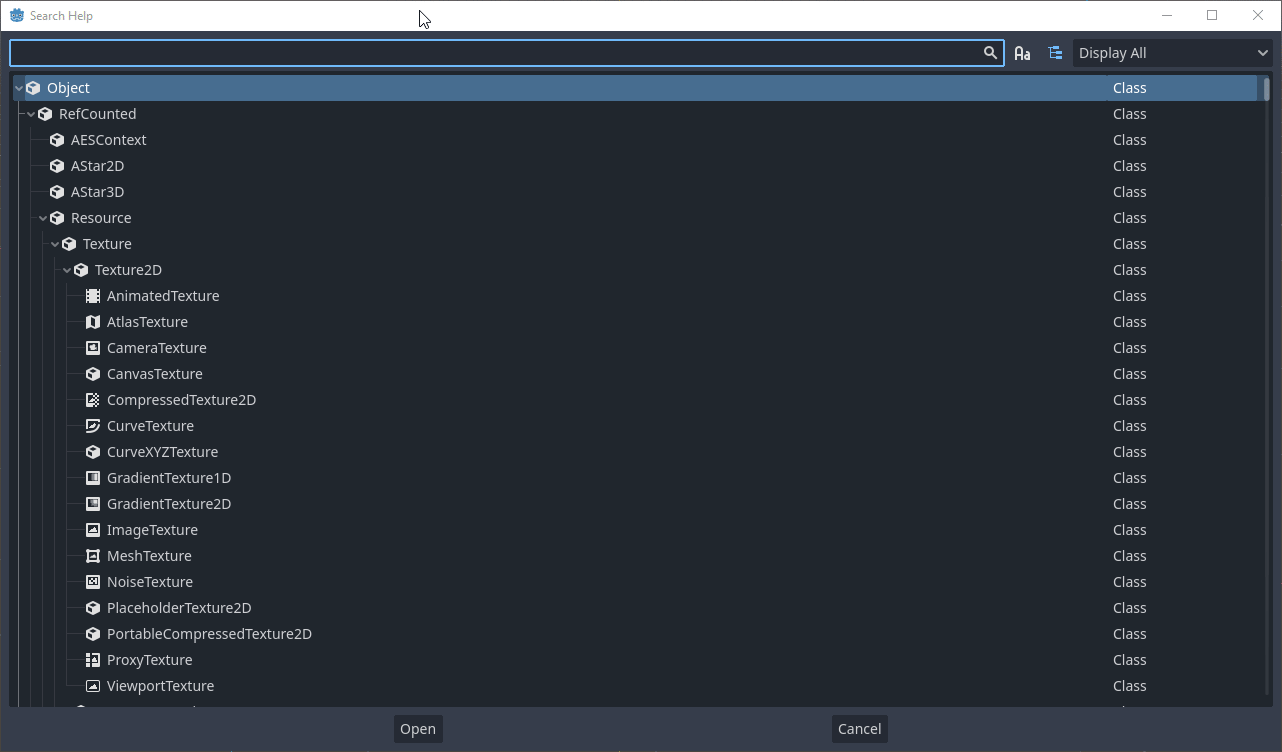Toggle the hierarchy view button
Viewport: 1282px width, 752px height.
[1055, 53]
